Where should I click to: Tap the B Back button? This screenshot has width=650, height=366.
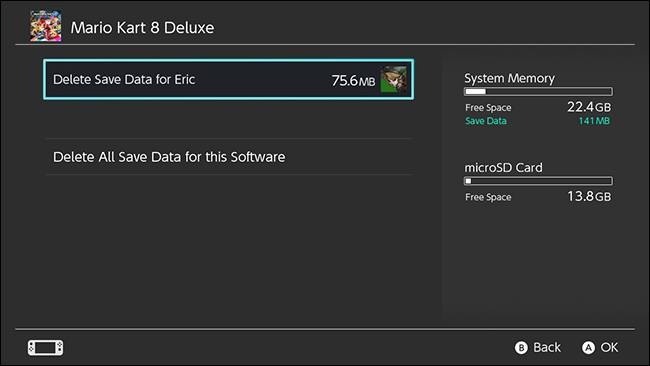[x=538, y=347]
